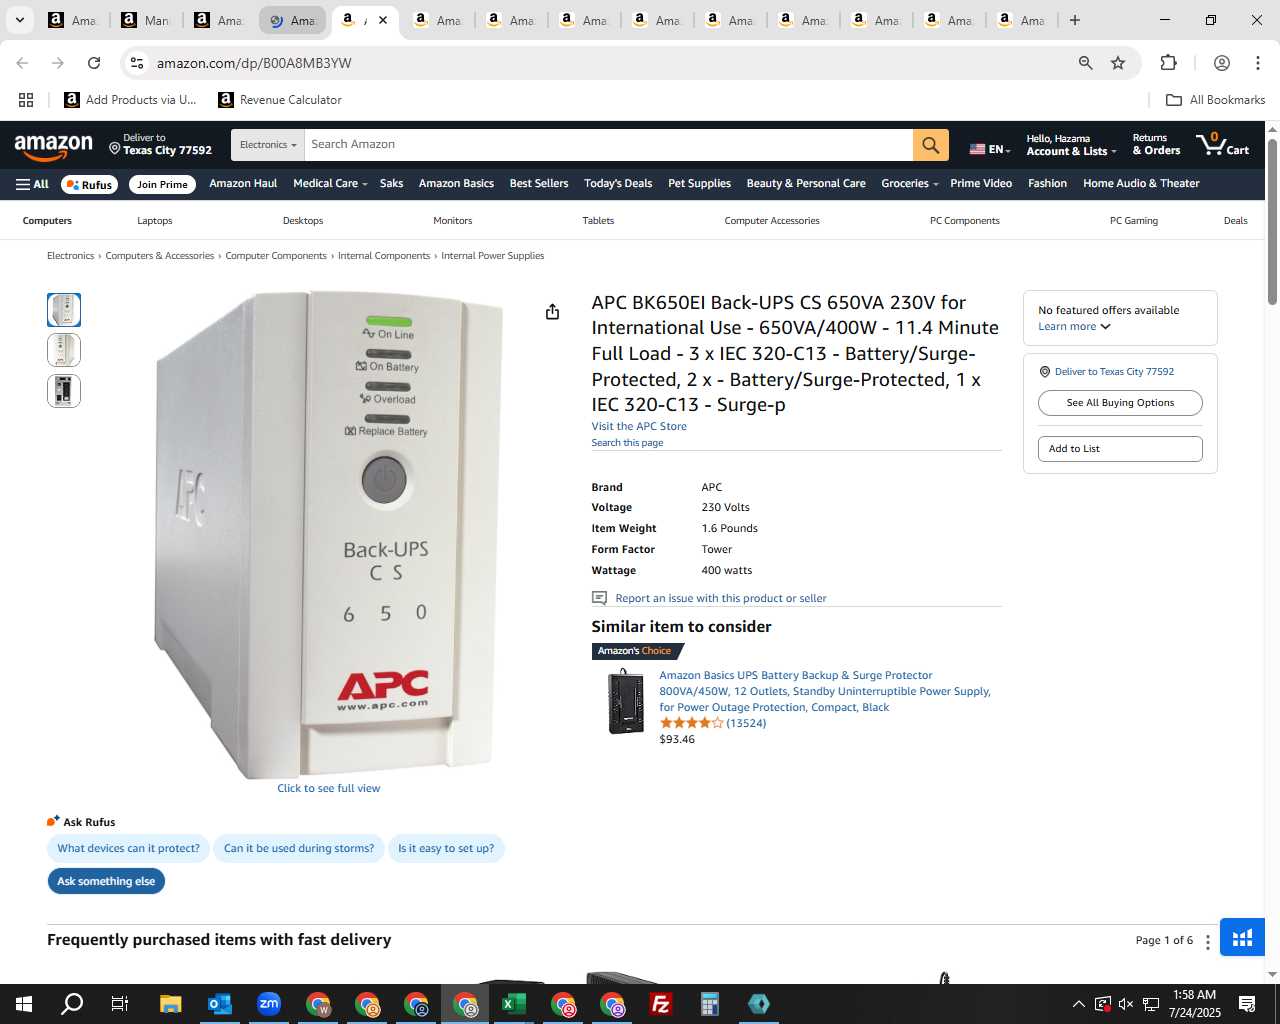
Task: Click the share icon beside product image
Action: click(x=552, y=312)
